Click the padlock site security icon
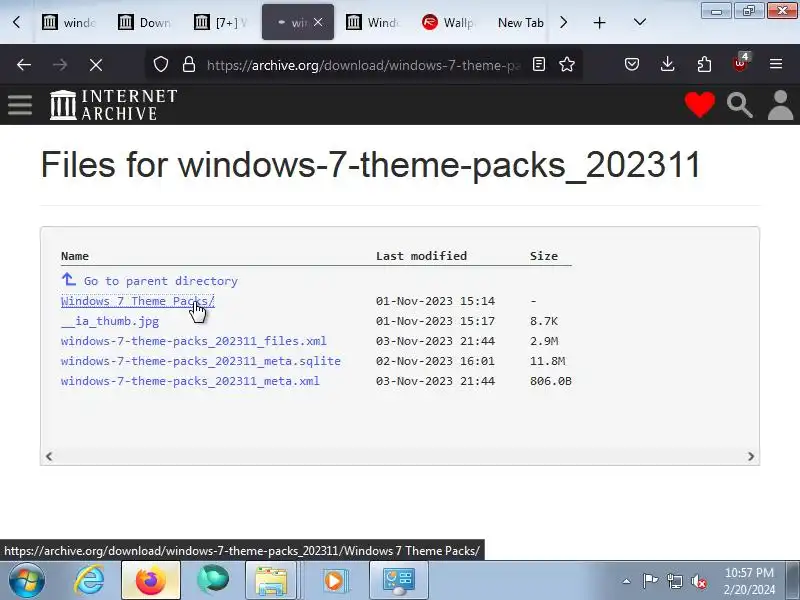The width and height of the screenshot is (800, 600). (189, 64)
